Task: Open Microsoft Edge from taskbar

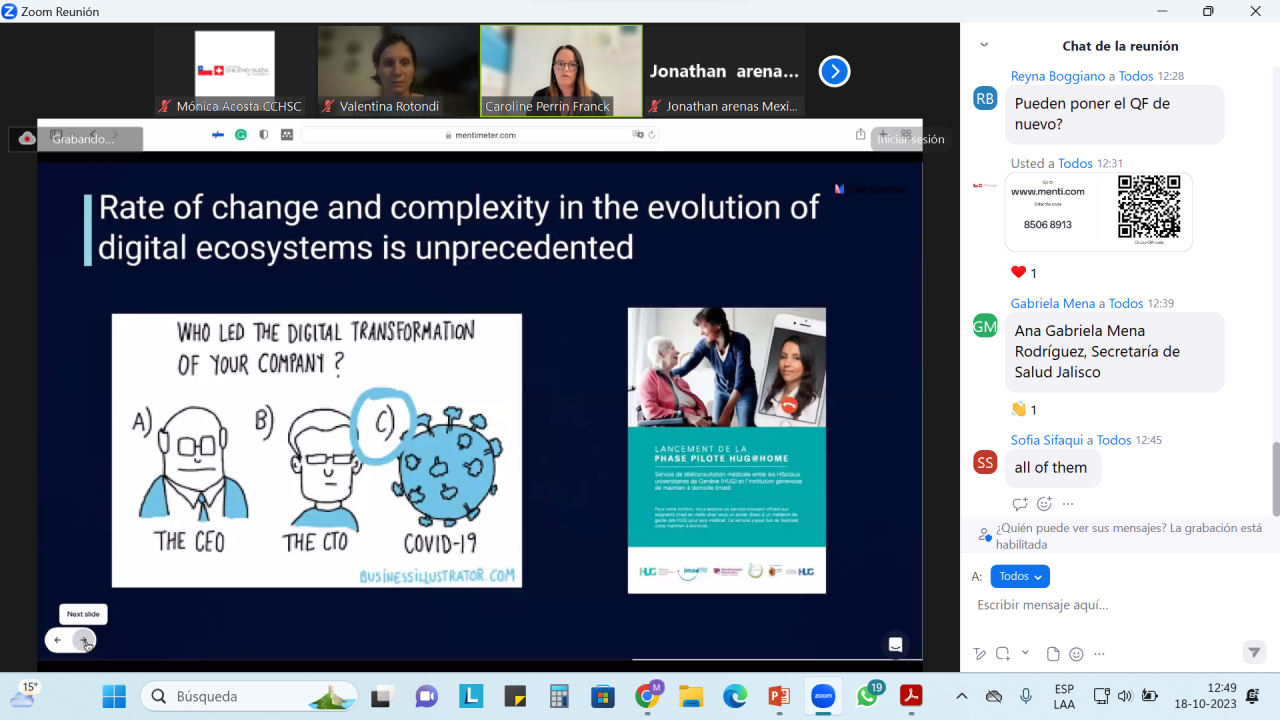Action: click(735, 696)
